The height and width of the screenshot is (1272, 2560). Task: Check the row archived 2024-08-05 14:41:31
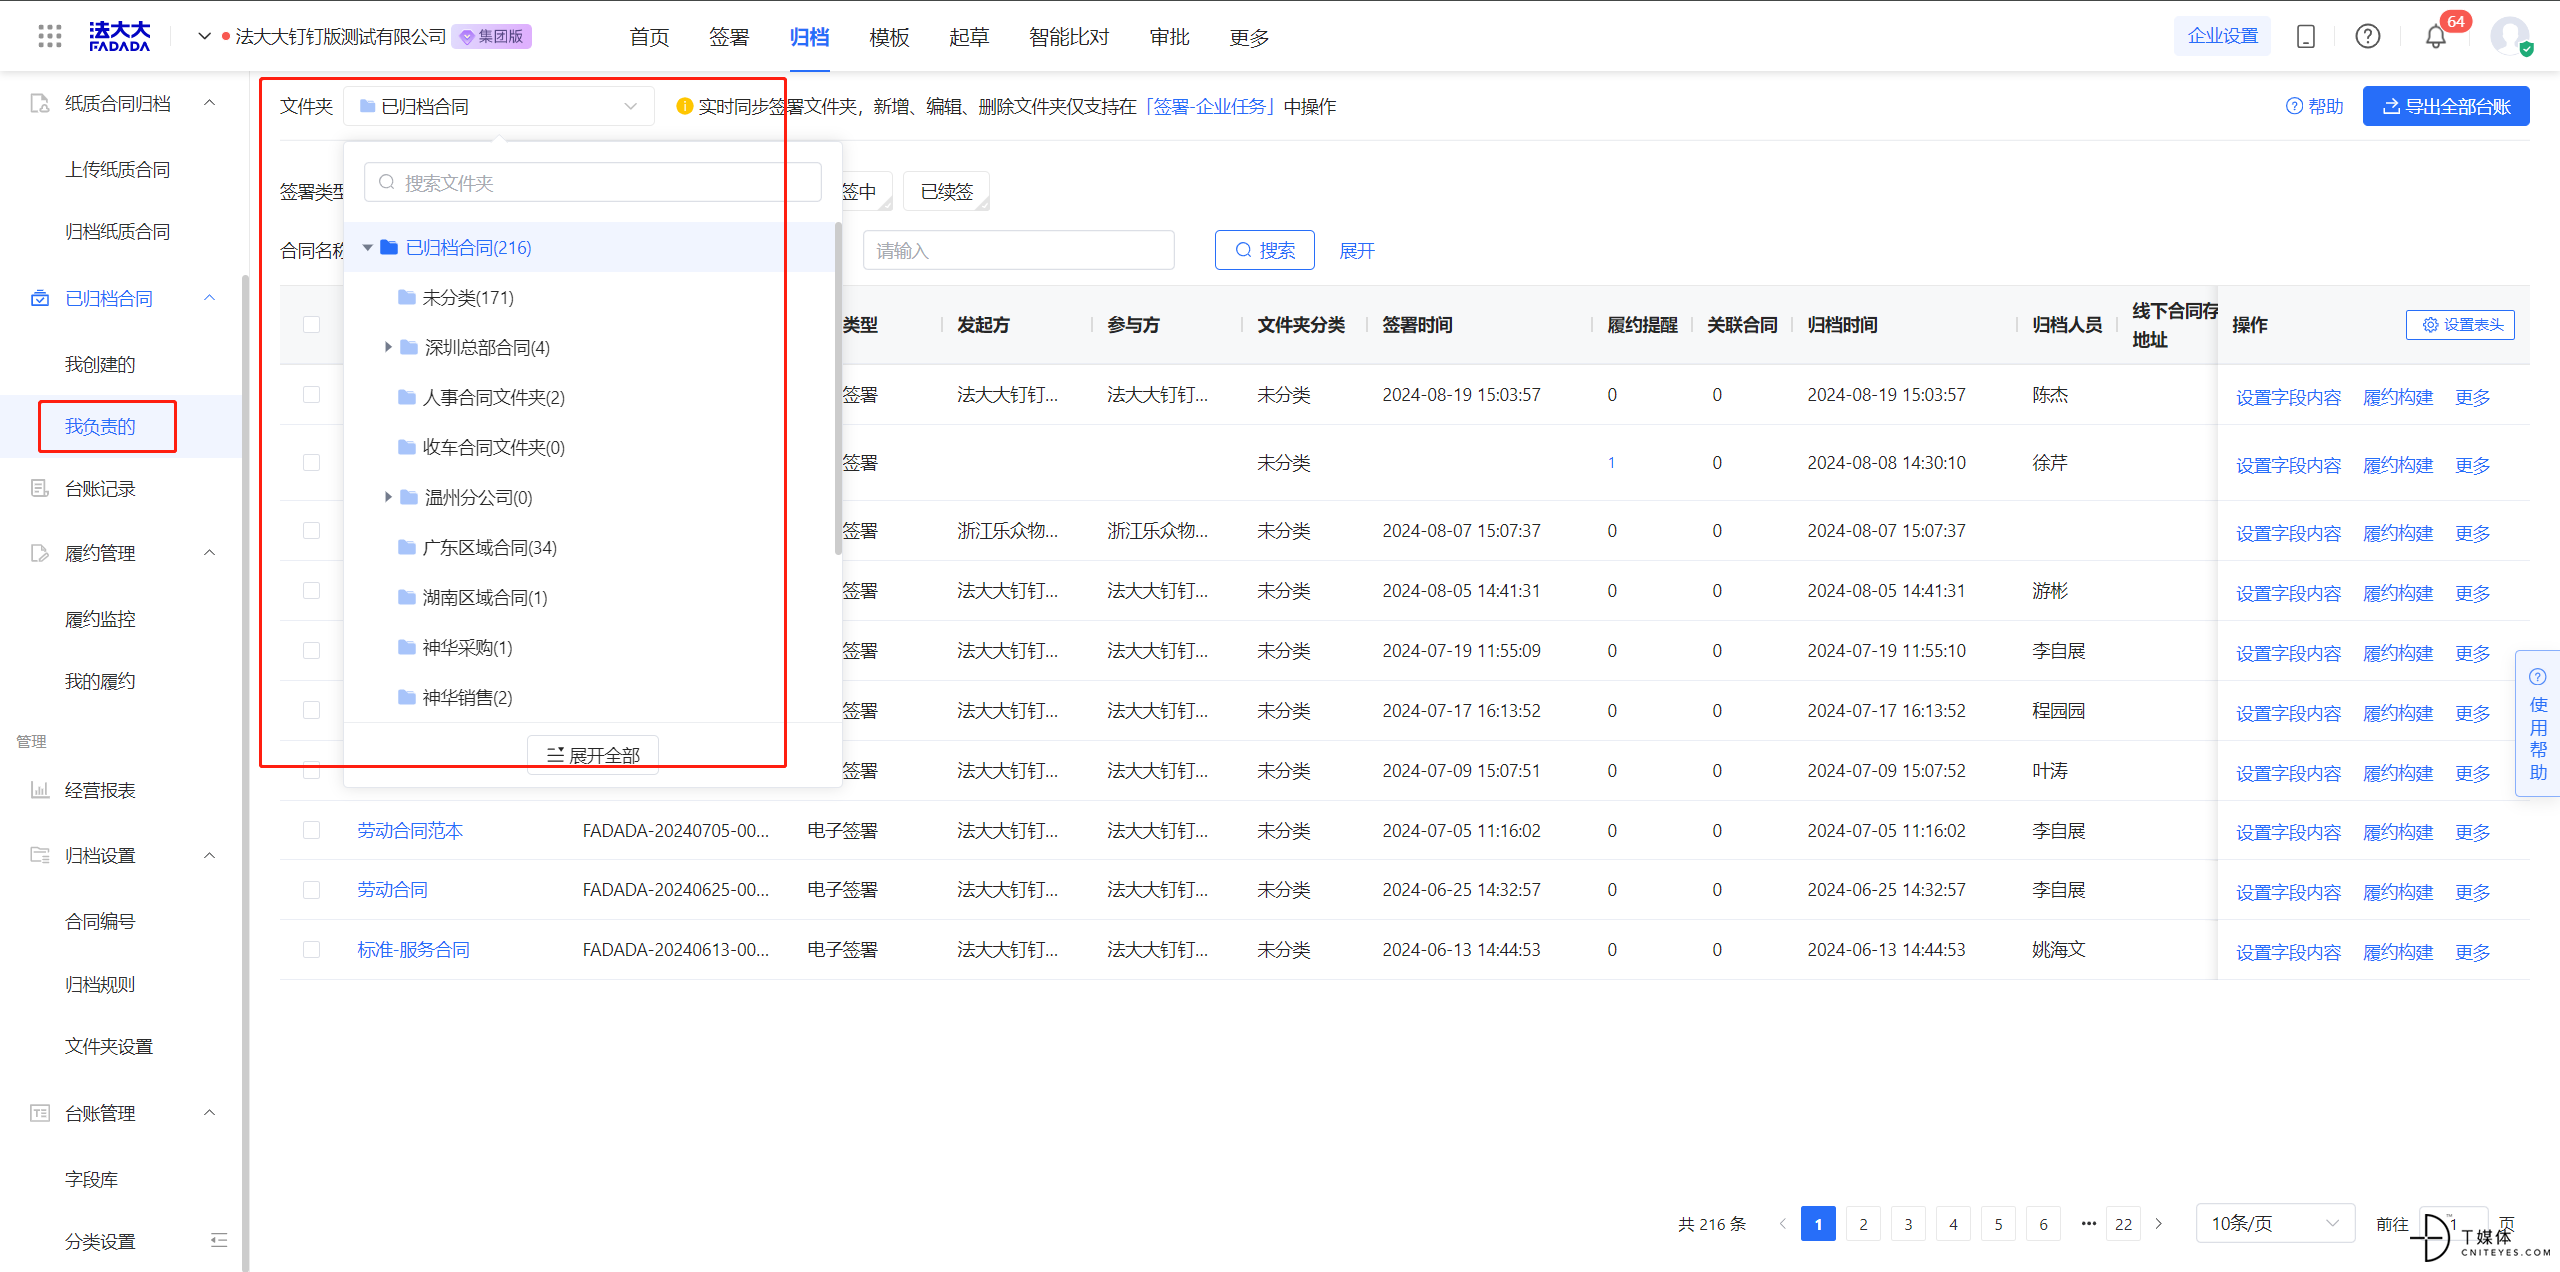click(x=311, y=590)
